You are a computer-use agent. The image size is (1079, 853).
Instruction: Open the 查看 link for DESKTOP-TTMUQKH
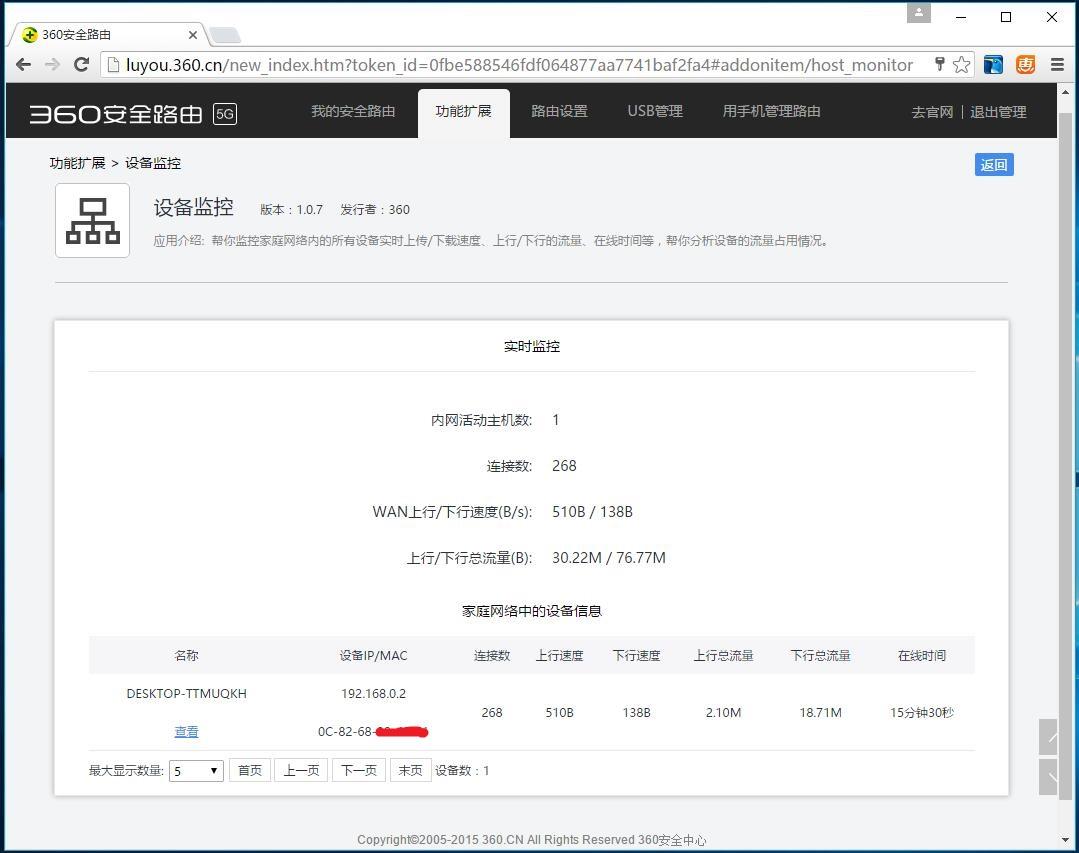[x=186, y=731]
